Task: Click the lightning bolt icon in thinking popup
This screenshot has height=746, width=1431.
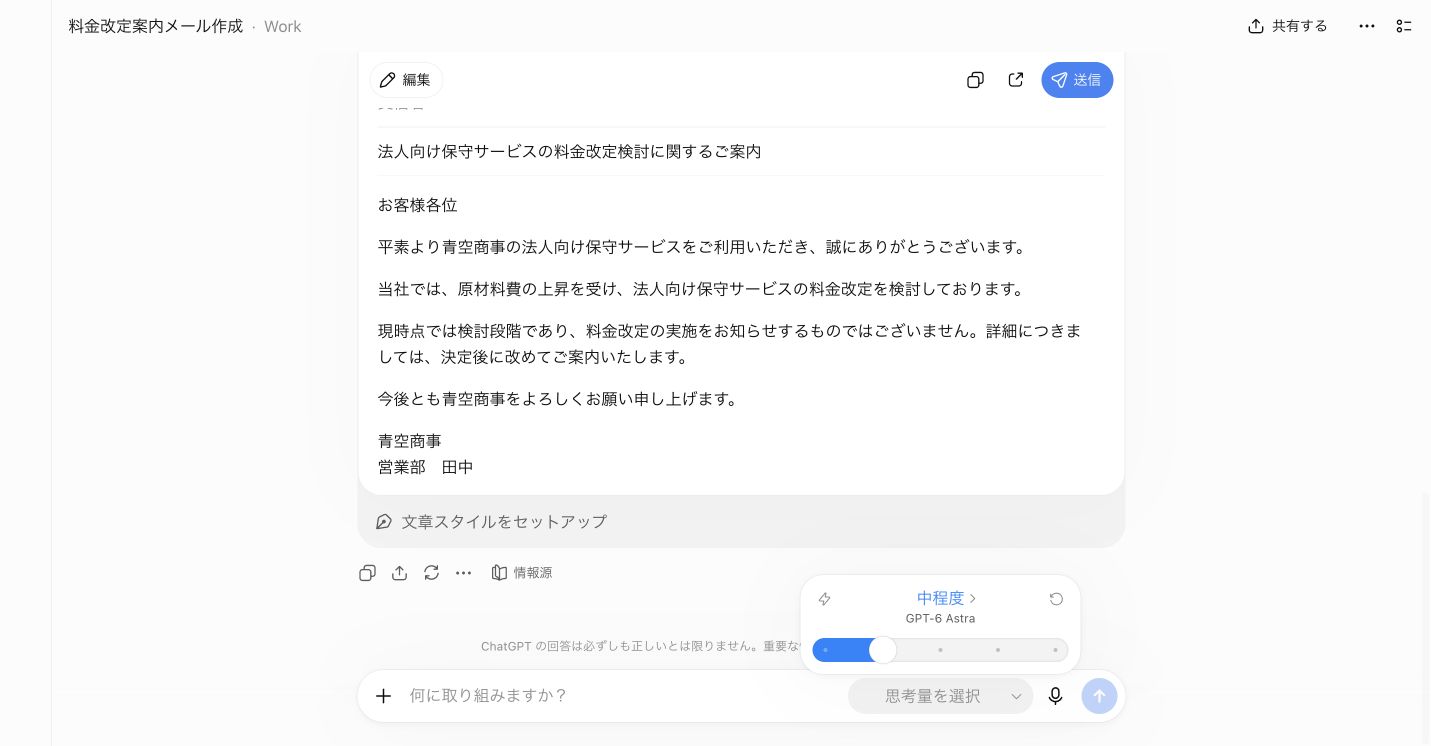Action: coord(824,599)
